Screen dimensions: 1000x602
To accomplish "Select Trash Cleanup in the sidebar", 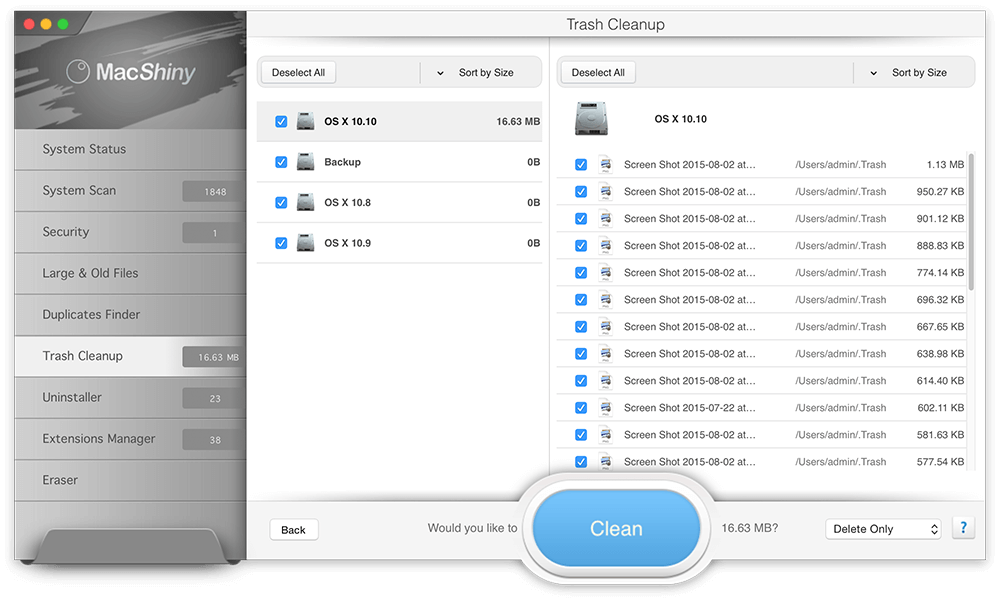I will coord(130,356).
